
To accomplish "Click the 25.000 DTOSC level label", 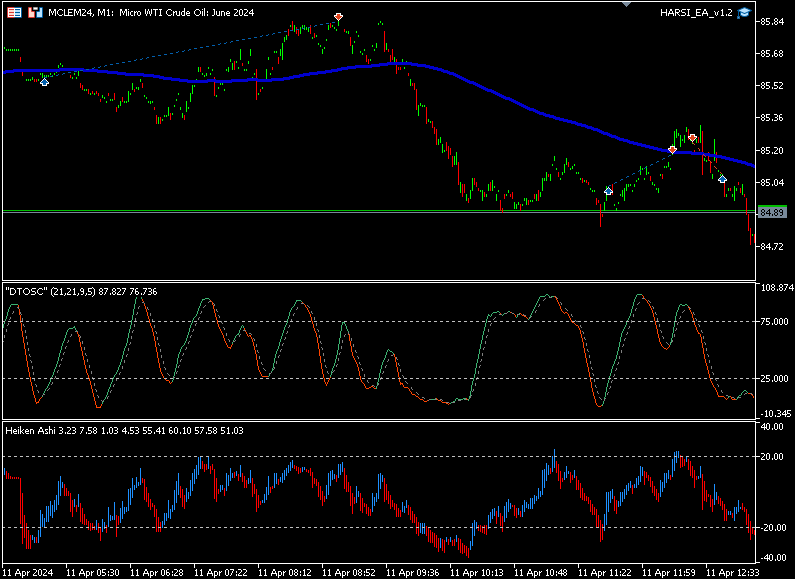I will tap(776, 378).
